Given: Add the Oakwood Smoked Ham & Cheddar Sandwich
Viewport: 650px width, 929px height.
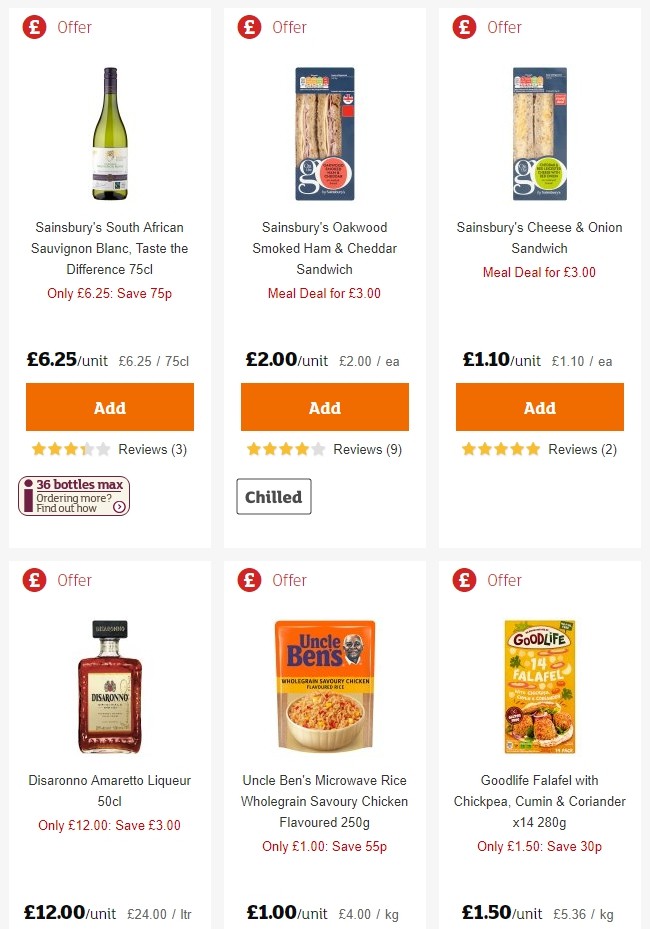Looking at the screenshot, I should click(x=324, y=407).
